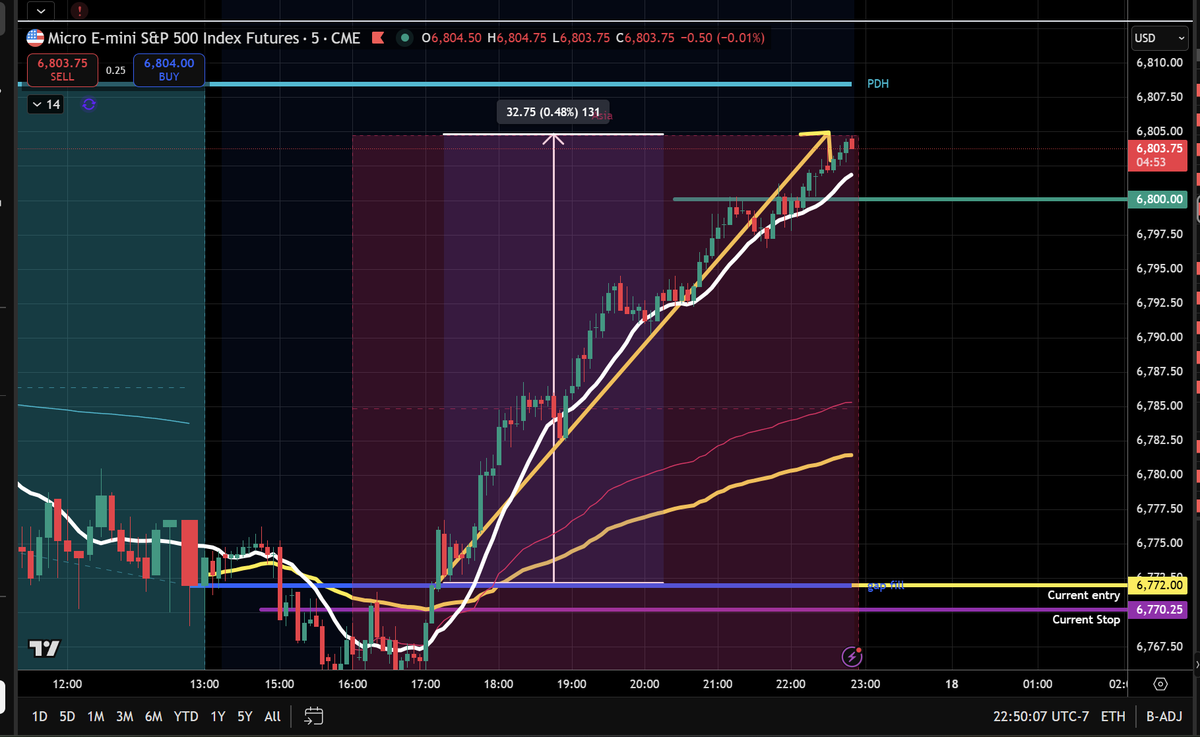Click the red flag icon beside CME
The height and width of the screenshot is (737, 1200).
(x=378, y=38)
